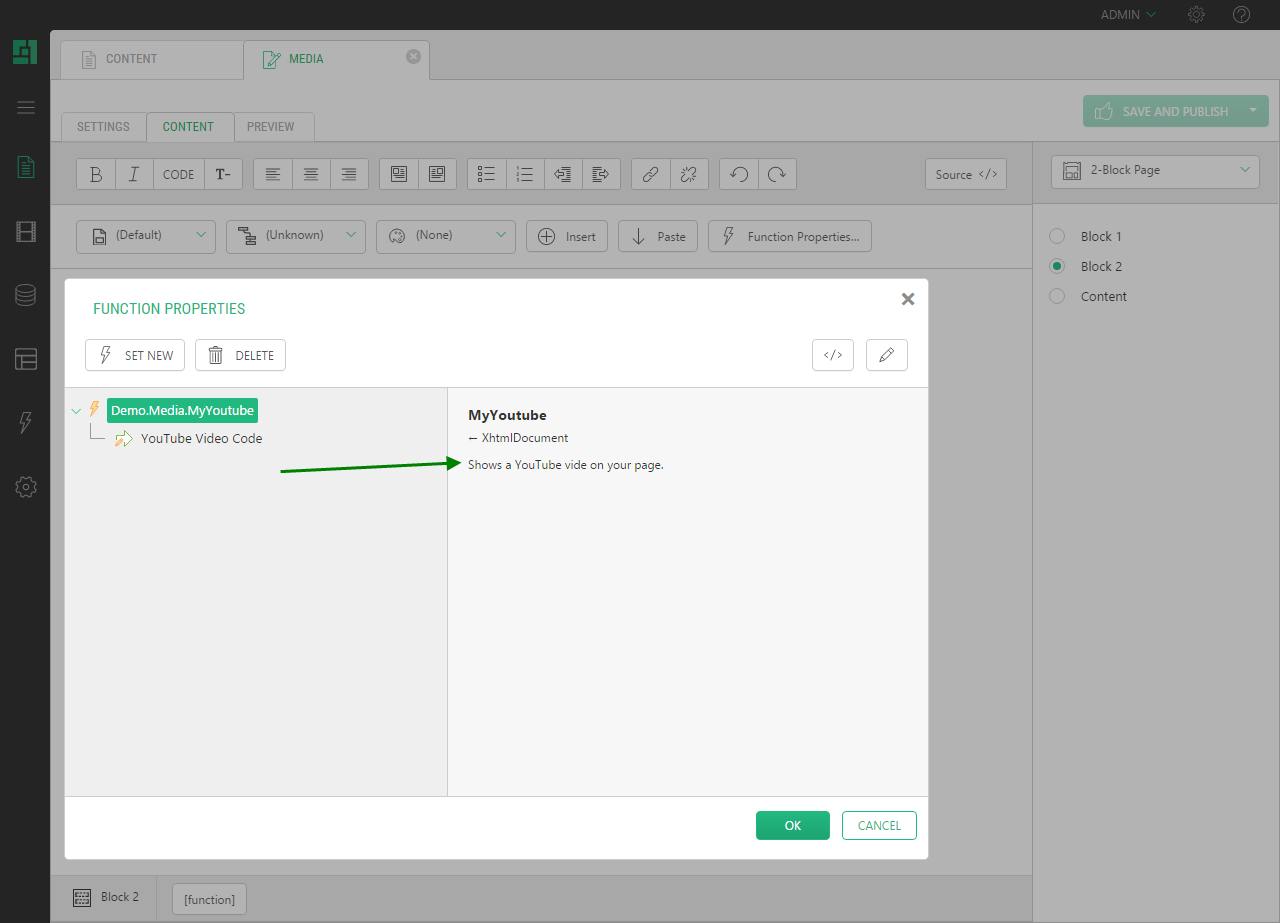Switch to the CONTENT document tab
Viewport: 1280px width, 923px height.
(151, 59)
